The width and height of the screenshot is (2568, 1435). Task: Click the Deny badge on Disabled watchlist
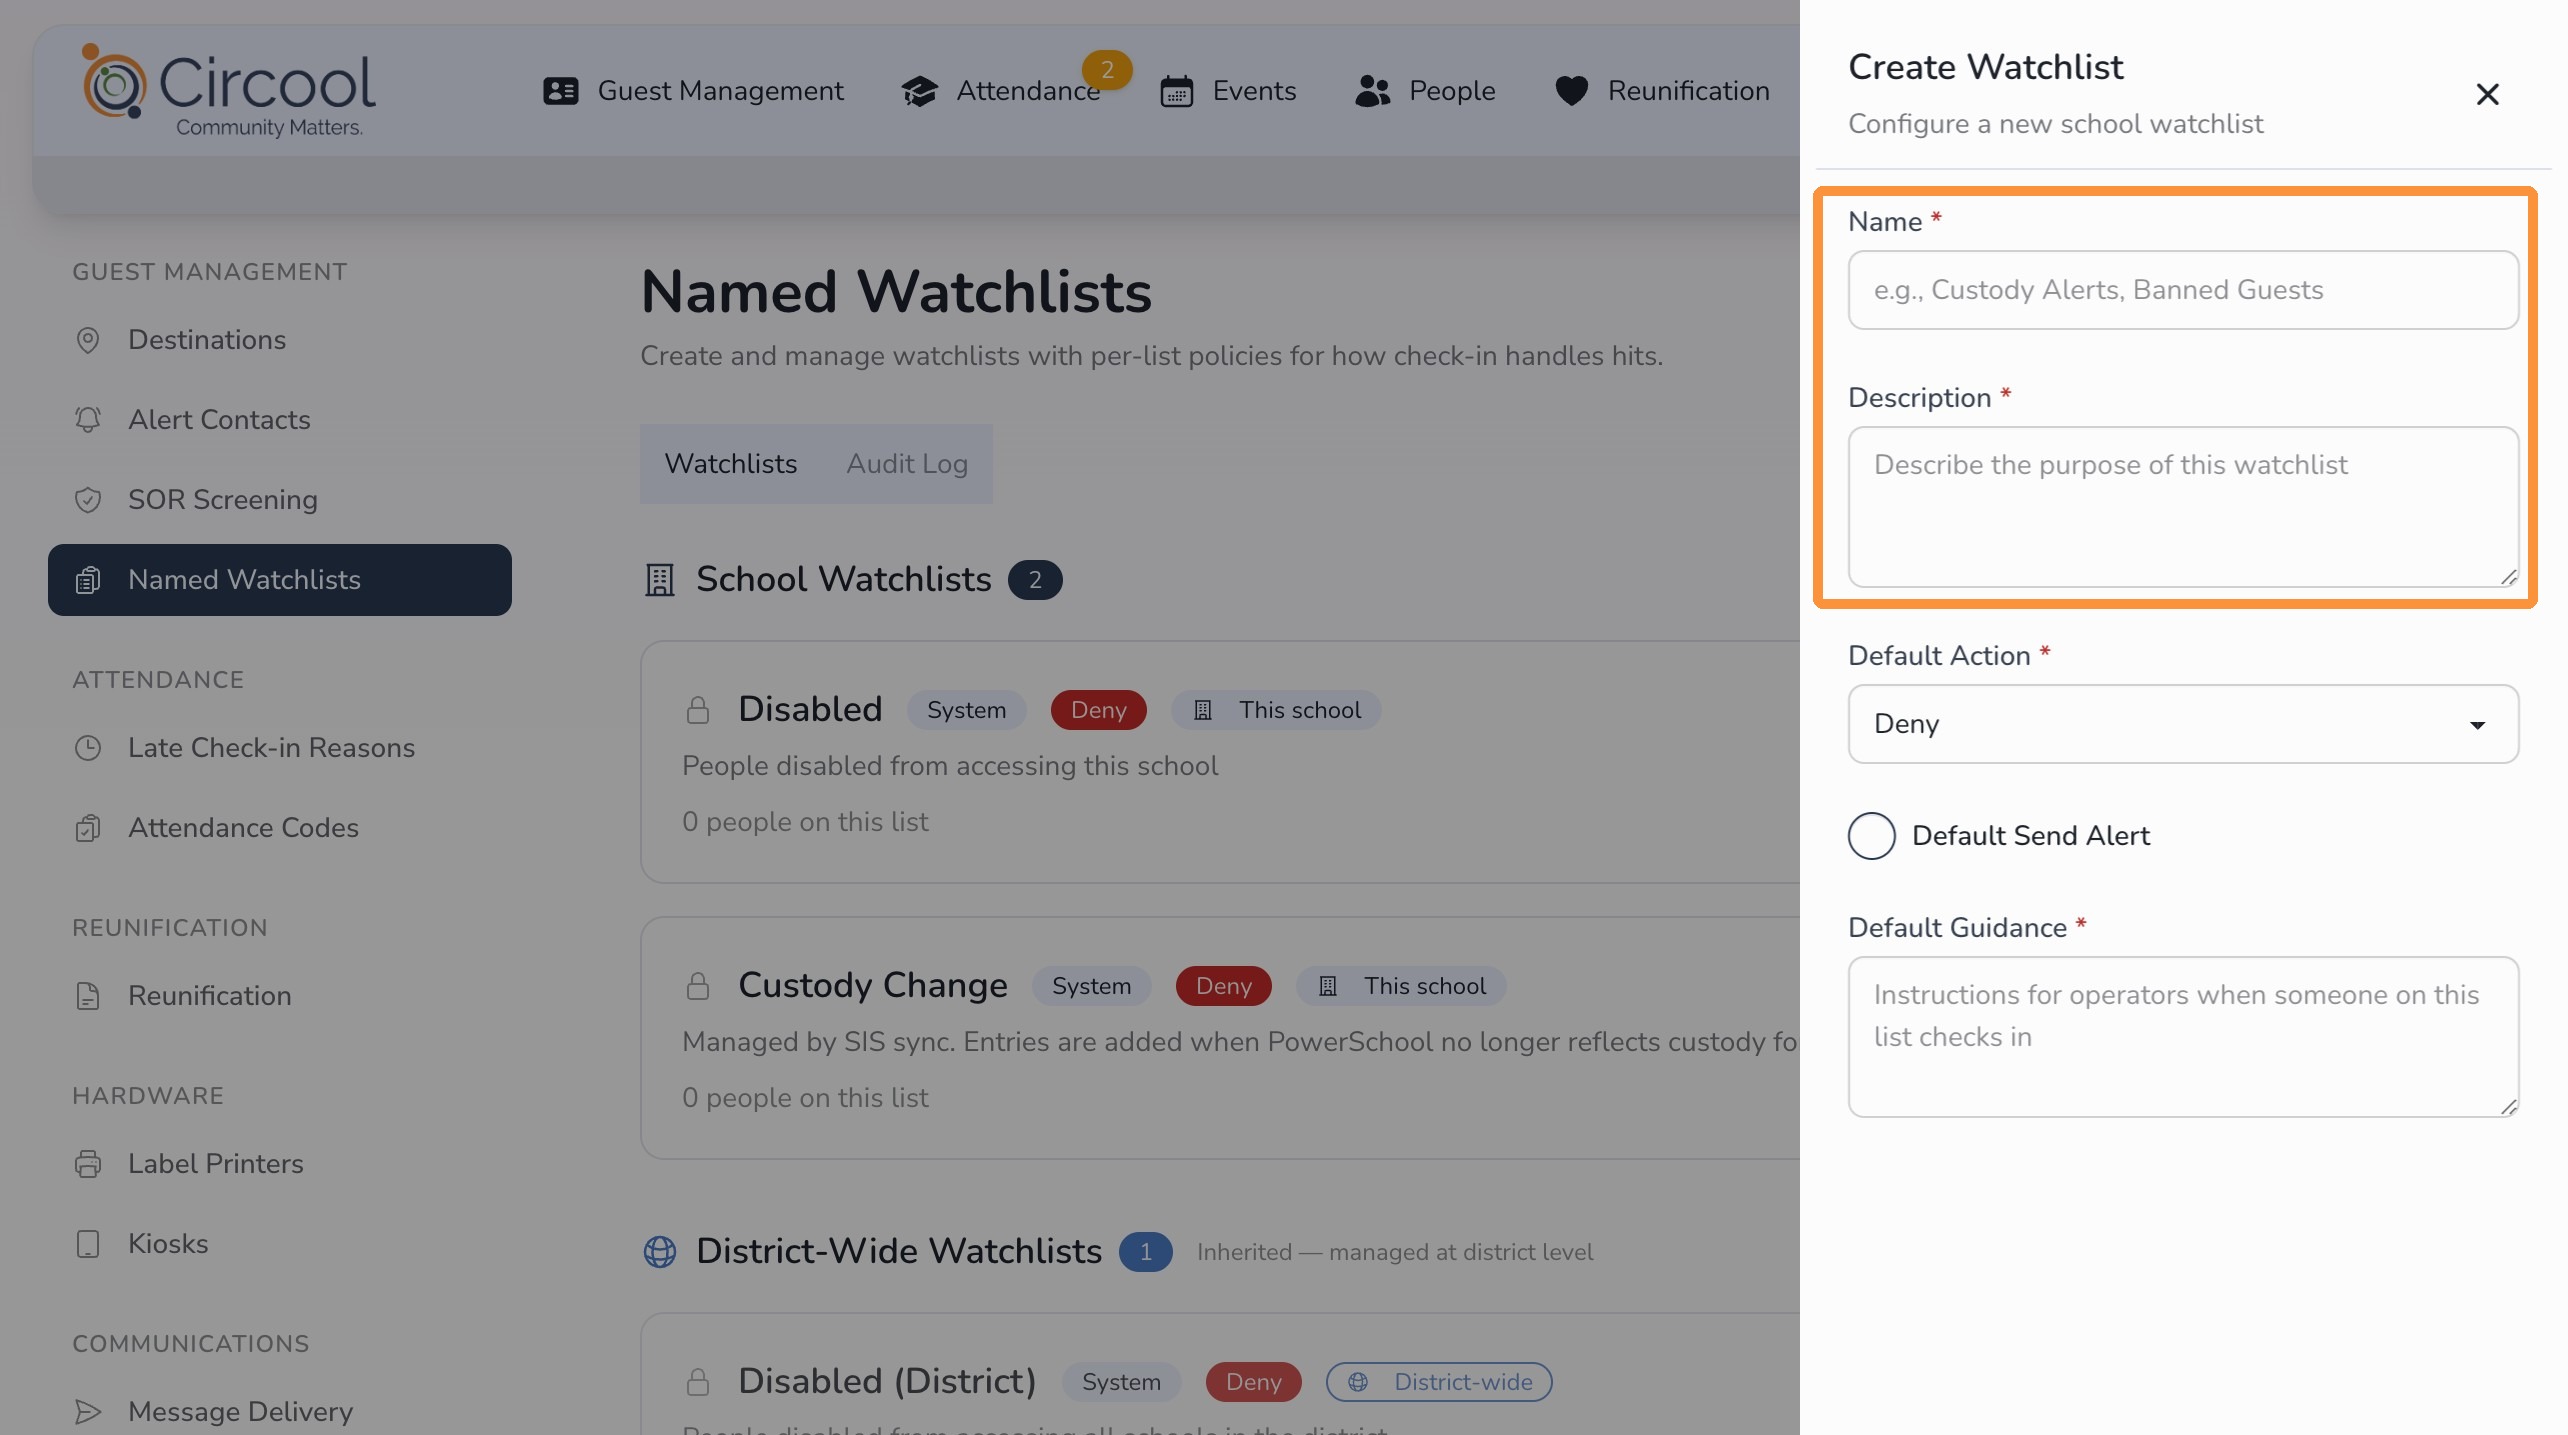click(x=1098, y=710)
